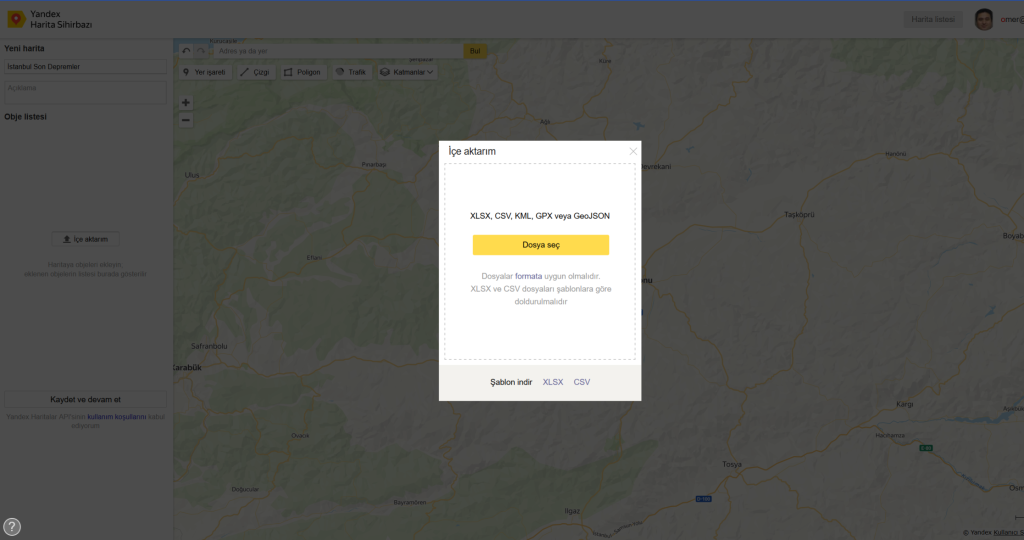Viewport: 1024px width, 540px height.
Task: Open Harita listesi
Action: [x=933, y=20]
